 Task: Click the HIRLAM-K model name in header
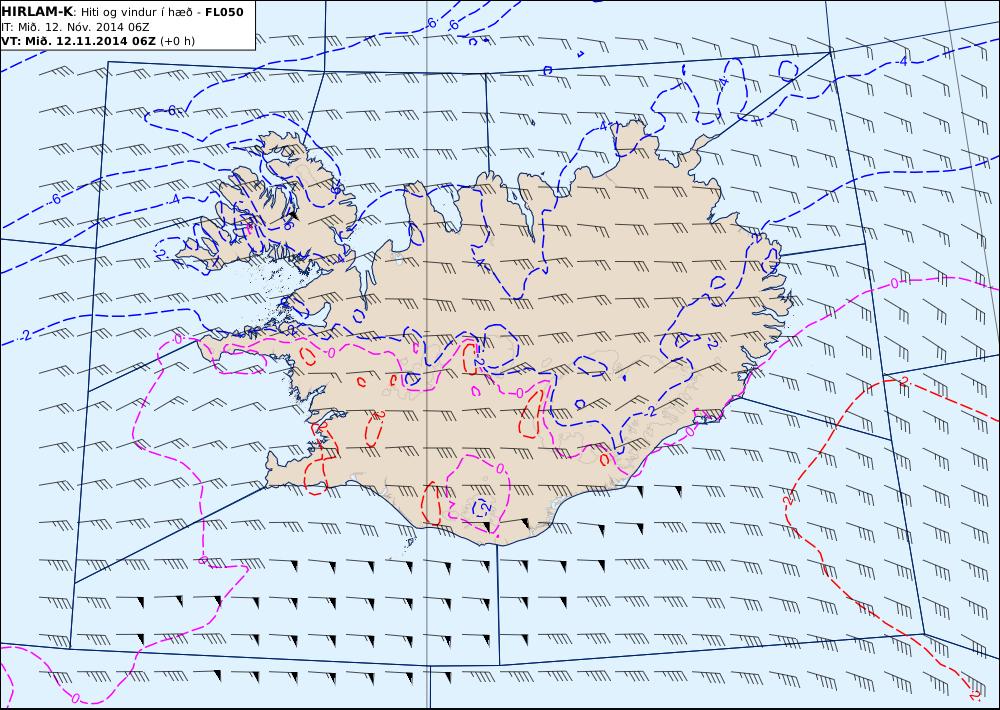[x=37, y=12]
